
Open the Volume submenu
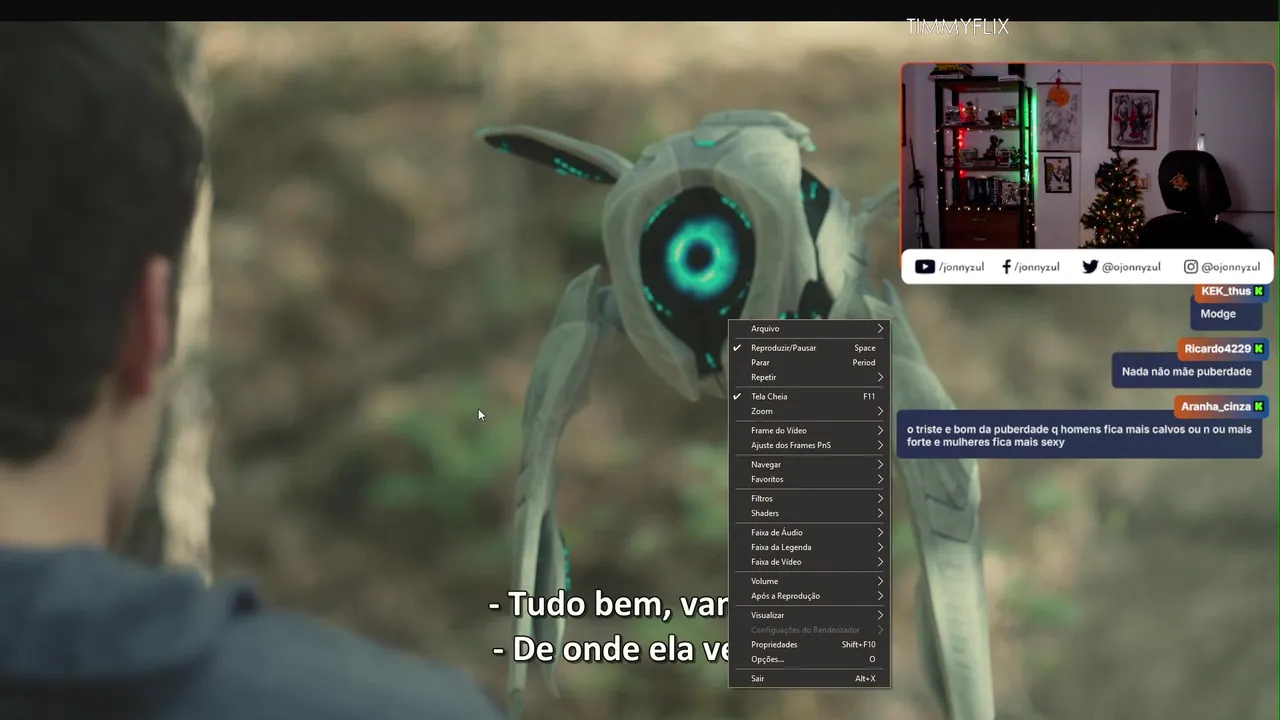(x=809, y=582)
